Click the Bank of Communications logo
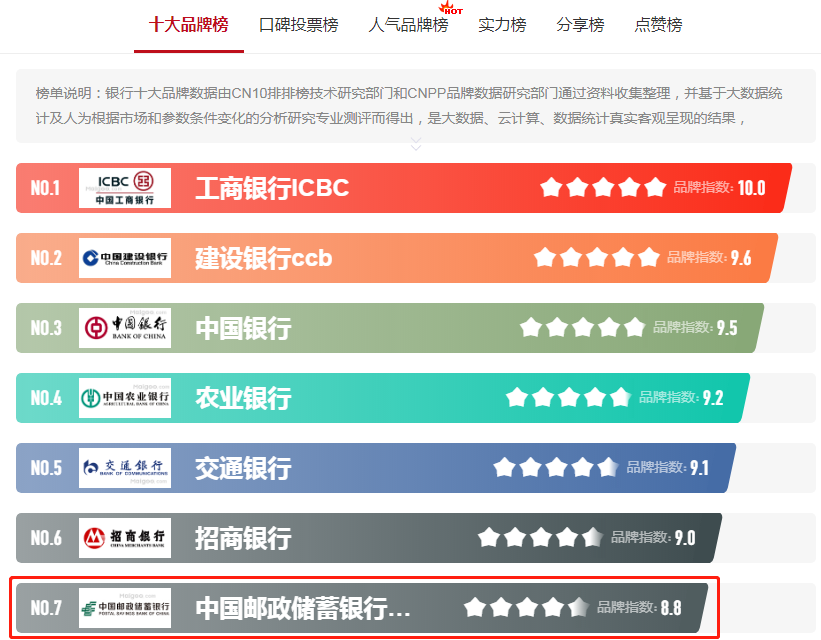 125,468
